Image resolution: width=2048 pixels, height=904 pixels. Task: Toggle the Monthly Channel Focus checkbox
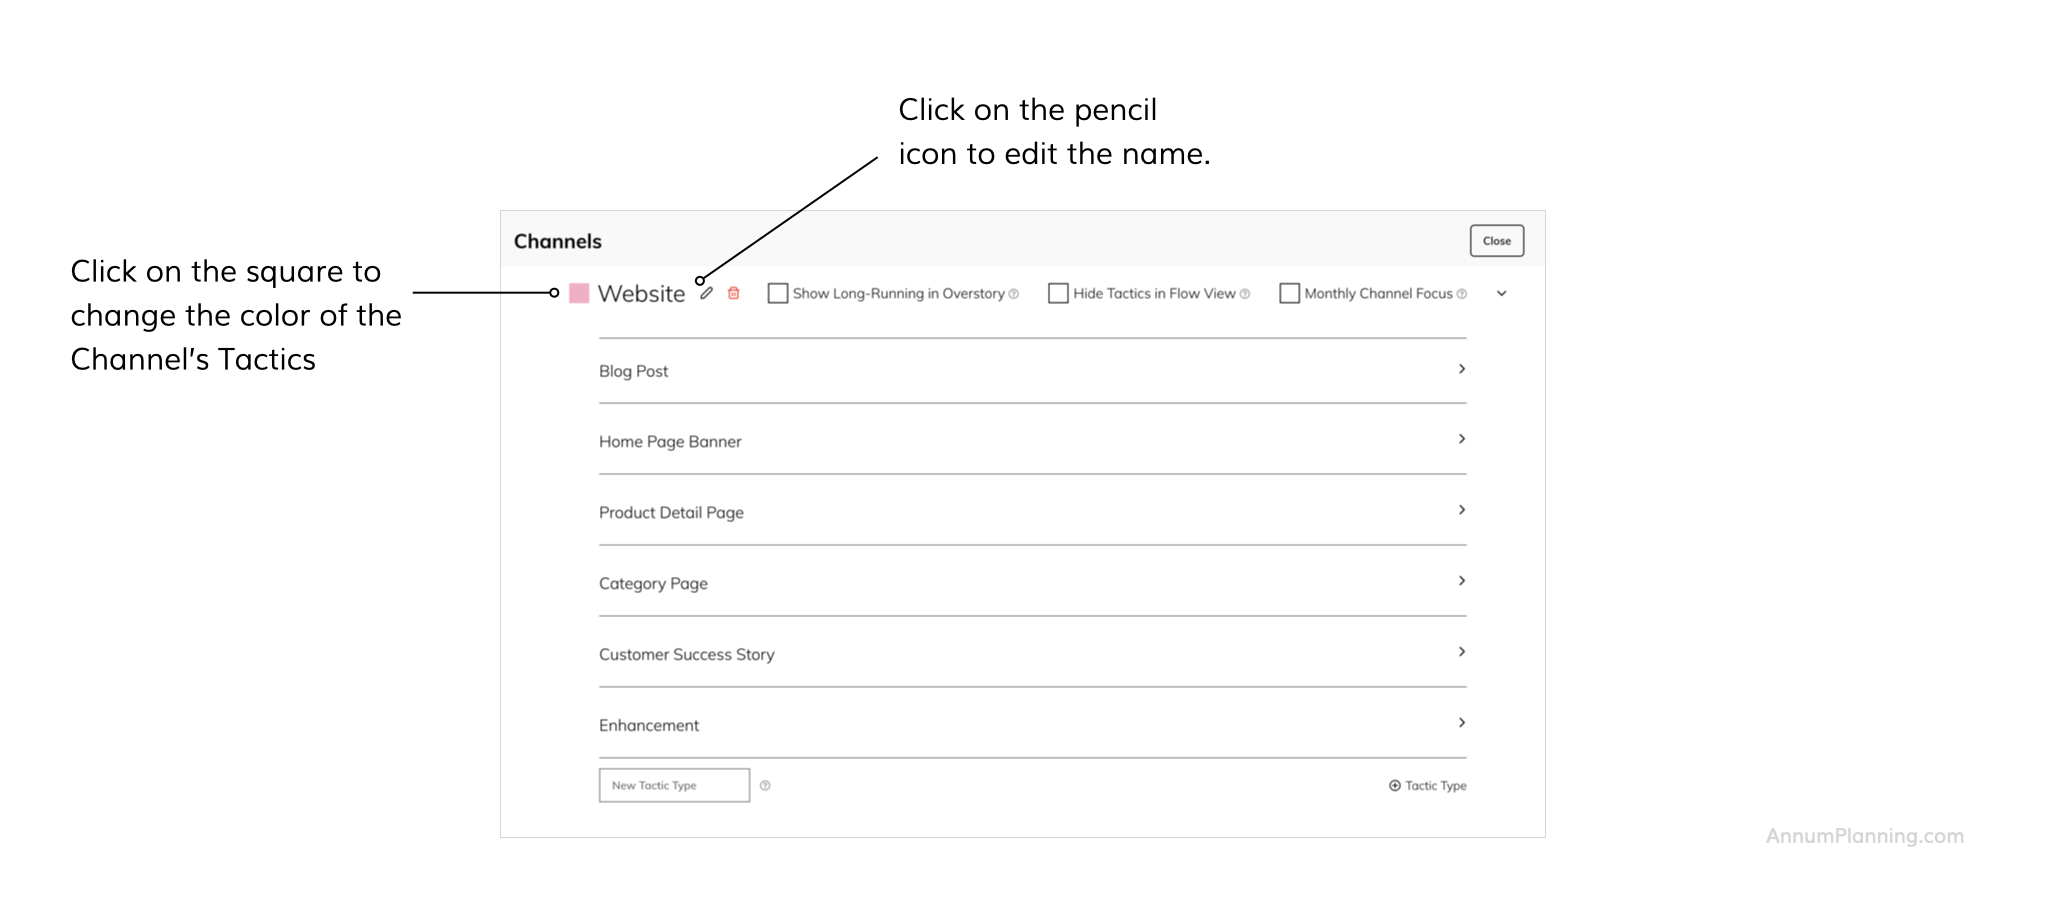[1290, 293]
